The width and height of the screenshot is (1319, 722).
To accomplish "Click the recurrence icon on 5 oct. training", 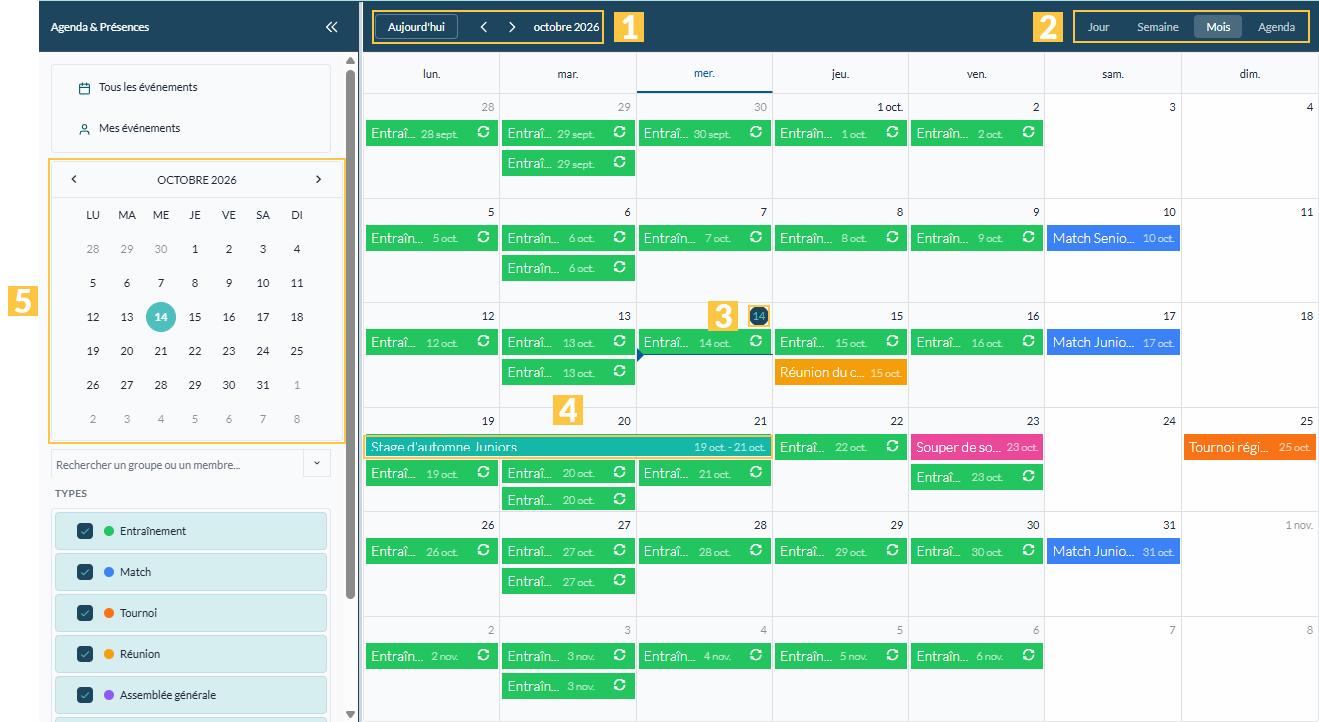I will tap(483, 238).
